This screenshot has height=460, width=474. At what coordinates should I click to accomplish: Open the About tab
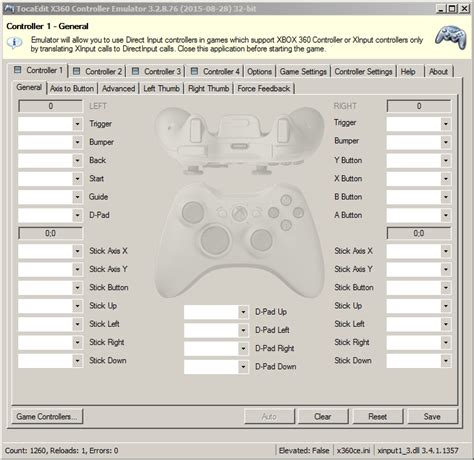(x=438, y=71)
